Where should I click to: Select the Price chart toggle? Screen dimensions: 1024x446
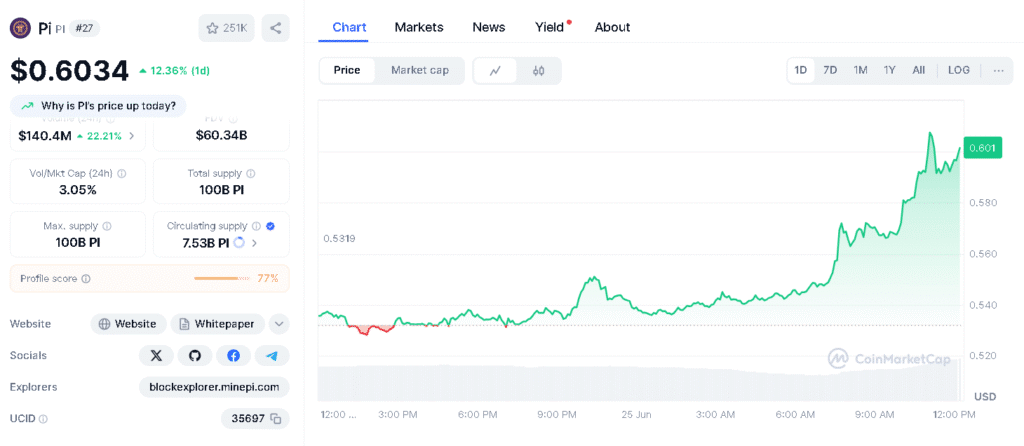347,71
